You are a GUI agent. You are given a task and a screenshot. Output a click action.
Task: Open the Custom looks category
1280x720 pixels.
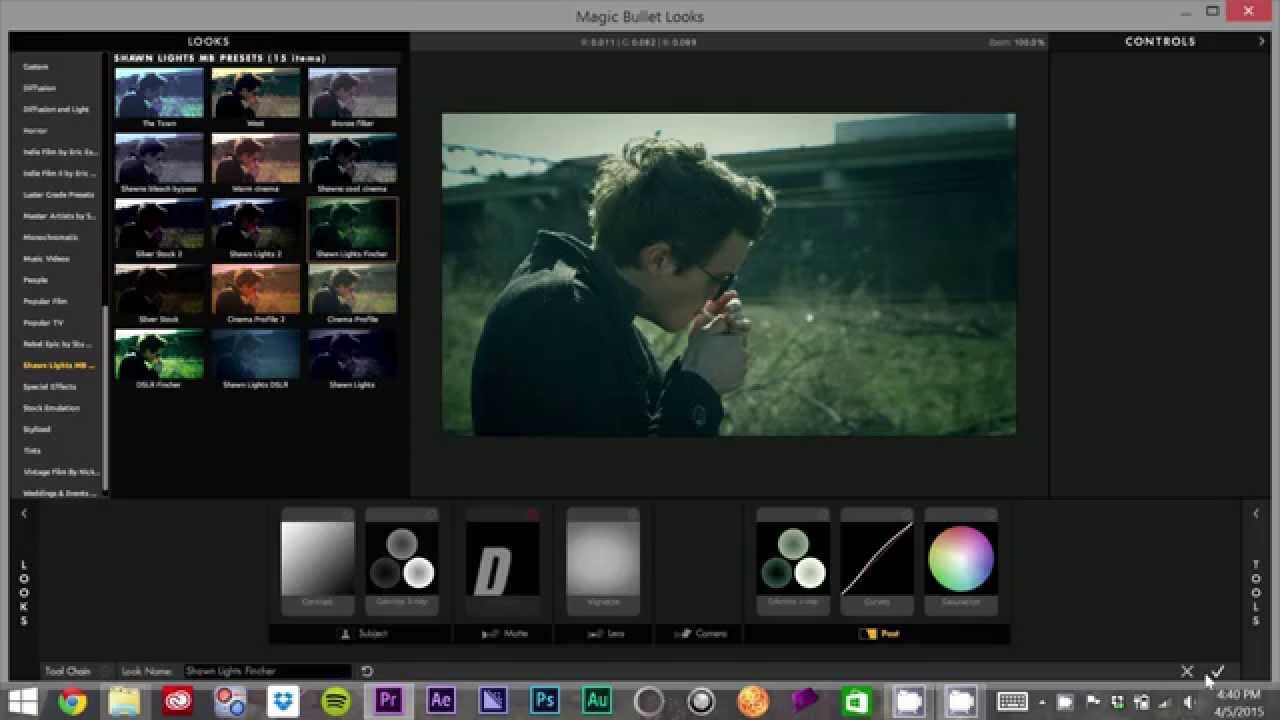(36, 67)
